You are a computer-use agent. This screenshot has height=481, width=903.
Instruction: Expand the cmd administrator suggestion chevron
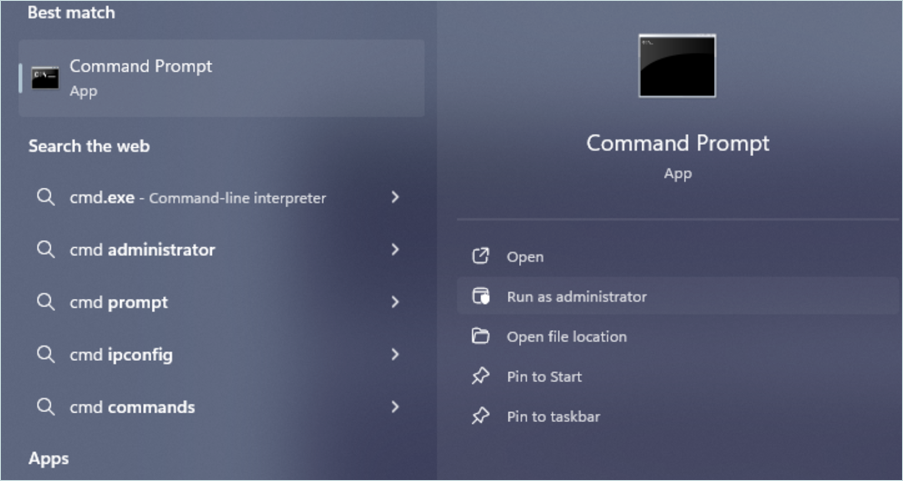[x=395, y=250]
